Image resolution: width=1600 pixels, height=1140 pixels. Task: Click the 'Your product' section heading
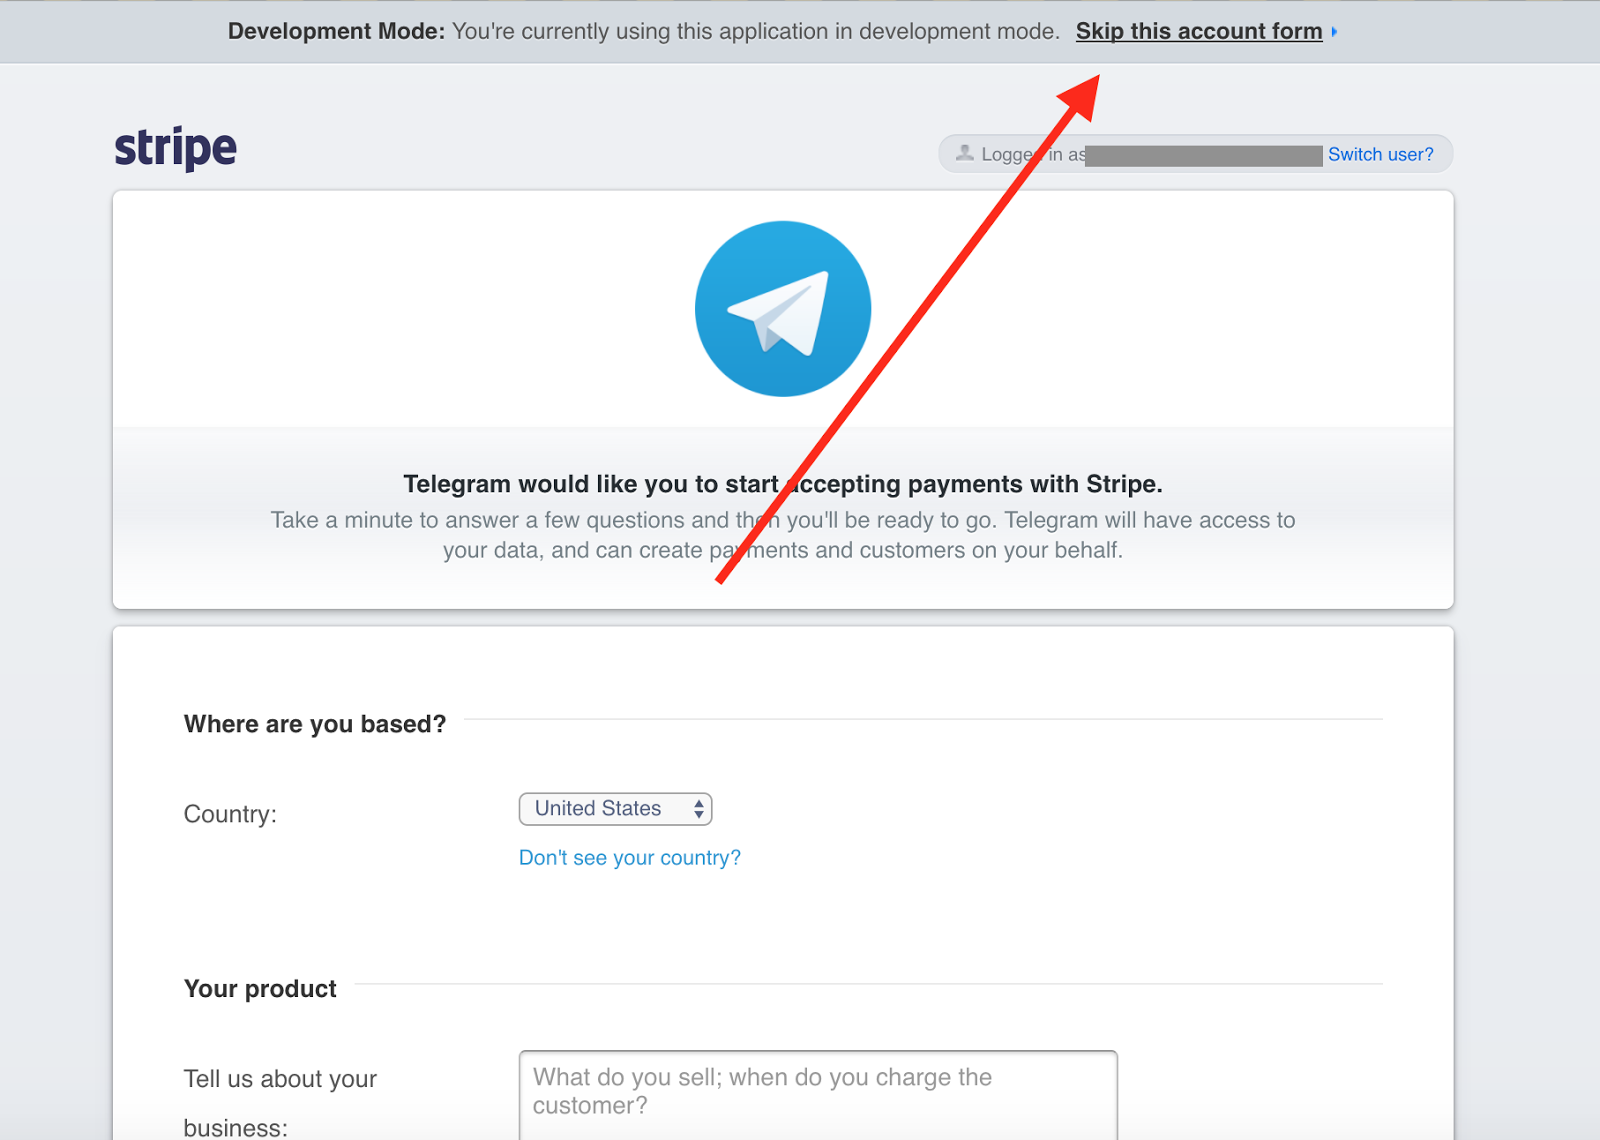(260, 989)
